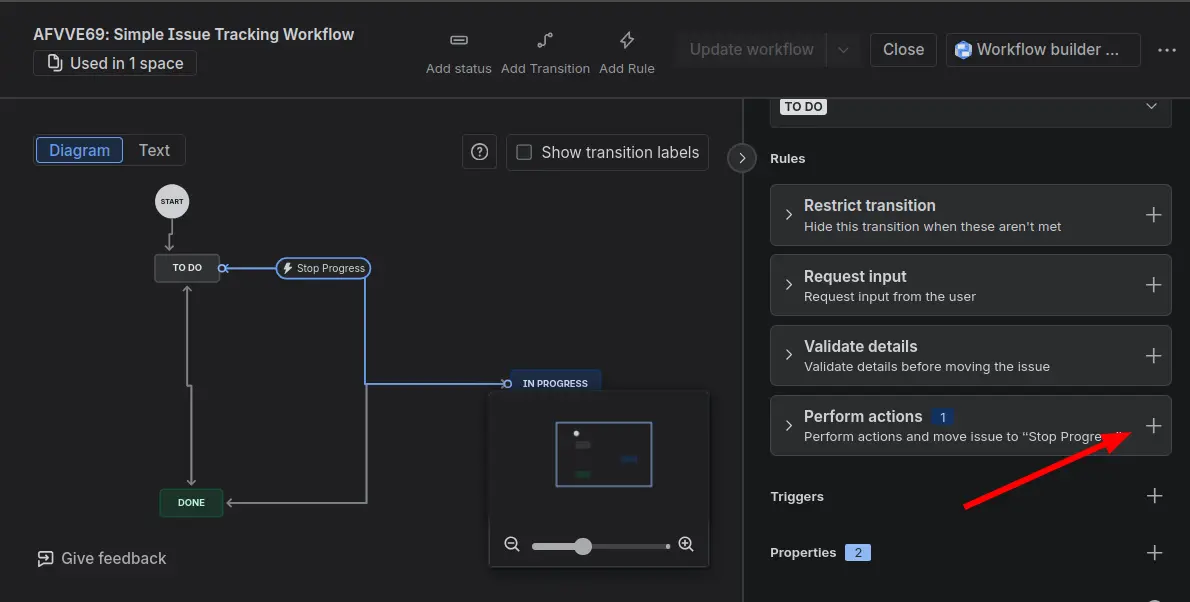This screenshot has width=1190, height=602.
Task: Switch to the Text view tab
Action: coord(154,151)
